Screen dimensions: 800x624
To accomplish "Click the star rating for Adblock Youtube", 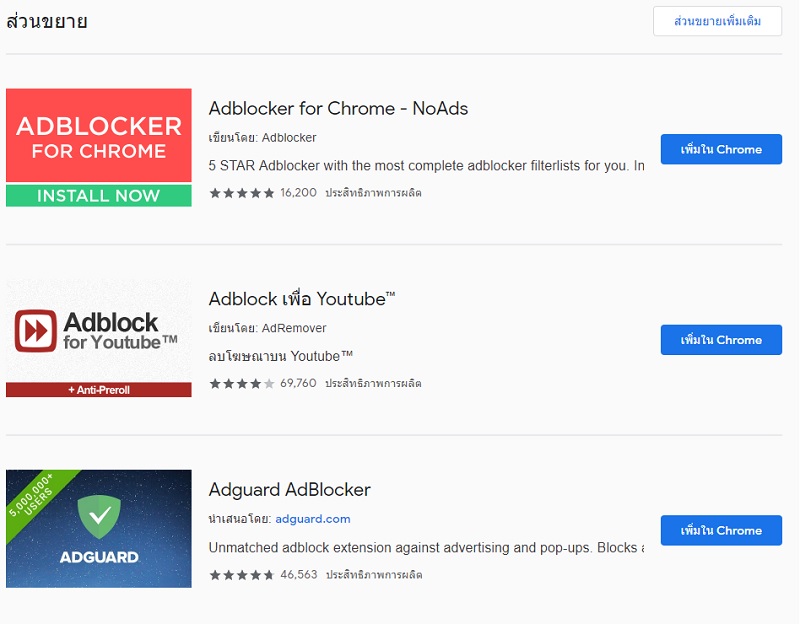I will (241, 383).
